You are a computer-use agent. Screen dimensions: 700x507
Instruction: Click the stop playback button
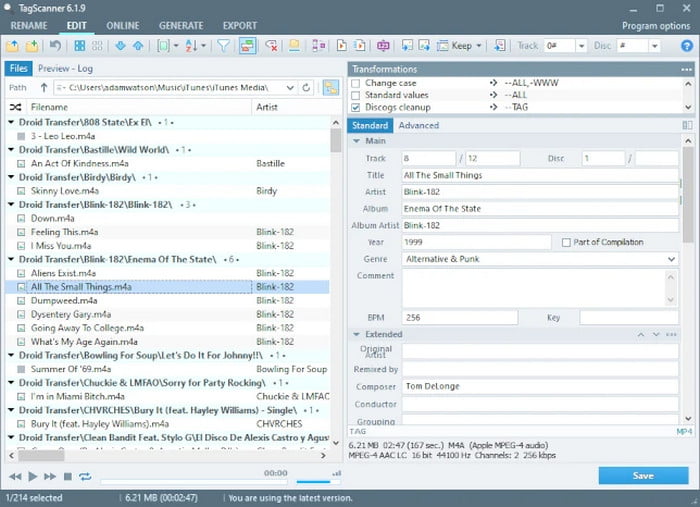coord(68,477)
